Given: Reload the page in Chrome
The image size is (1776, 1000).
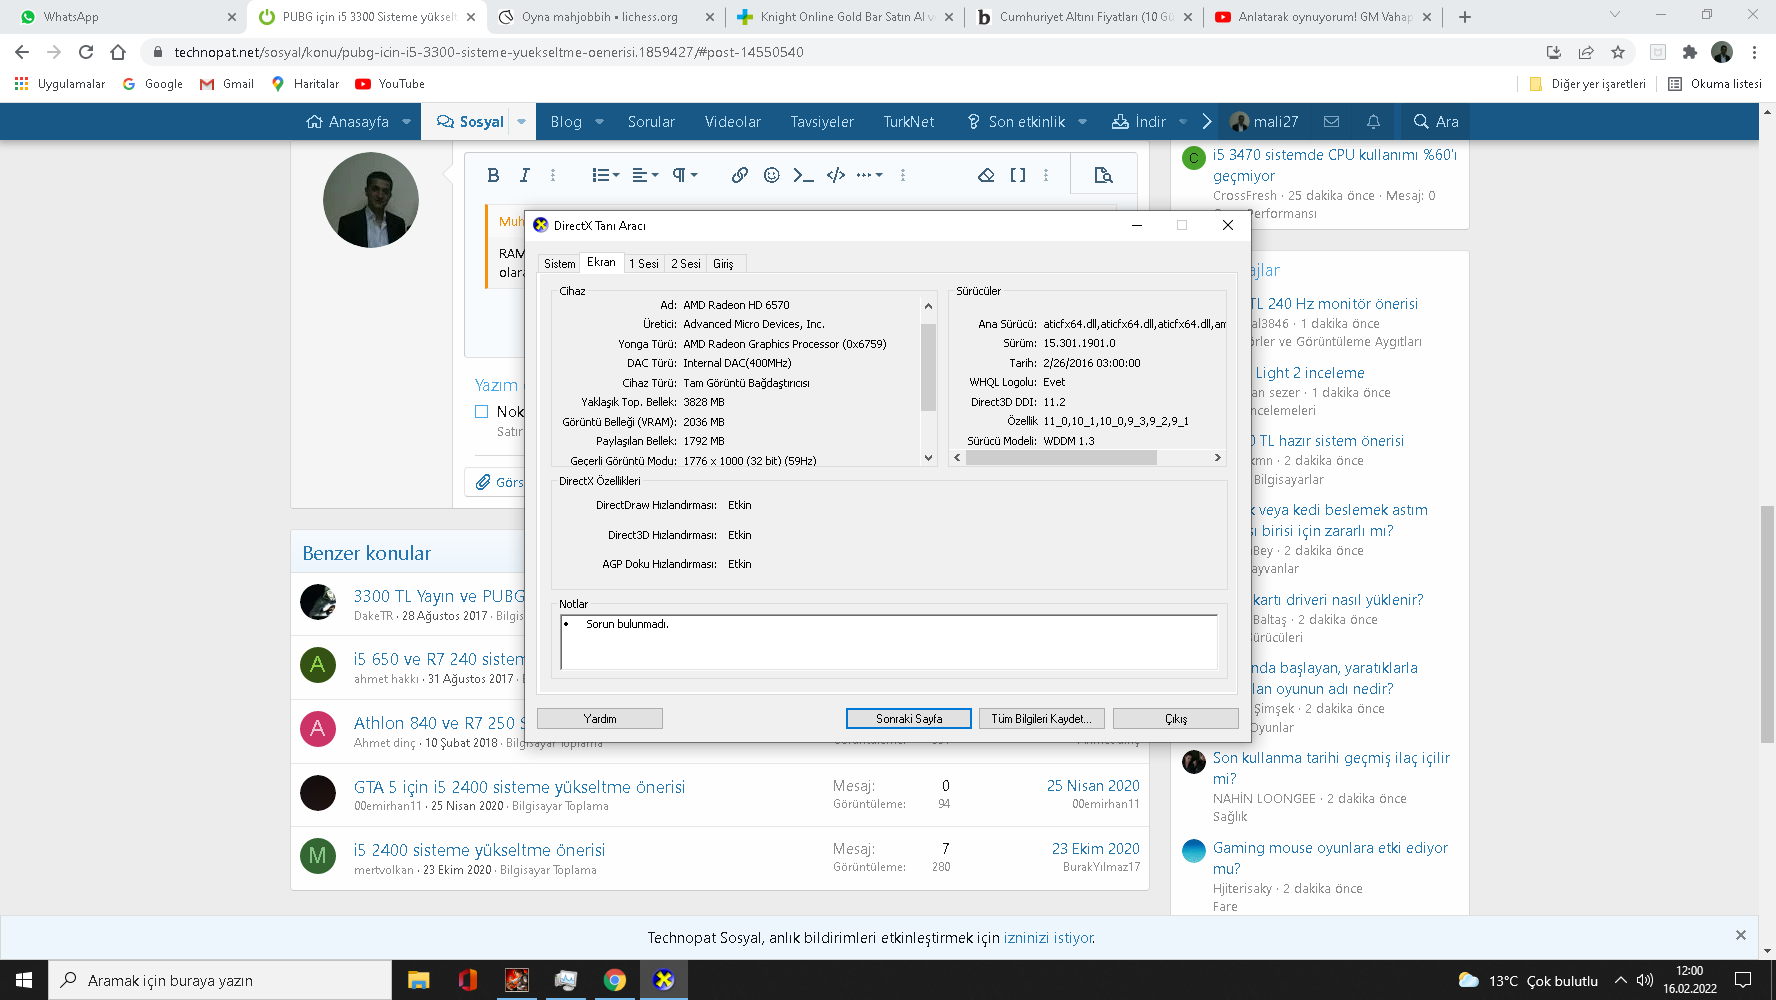Looking at the screenshot, I should click(x=86, y=52).
